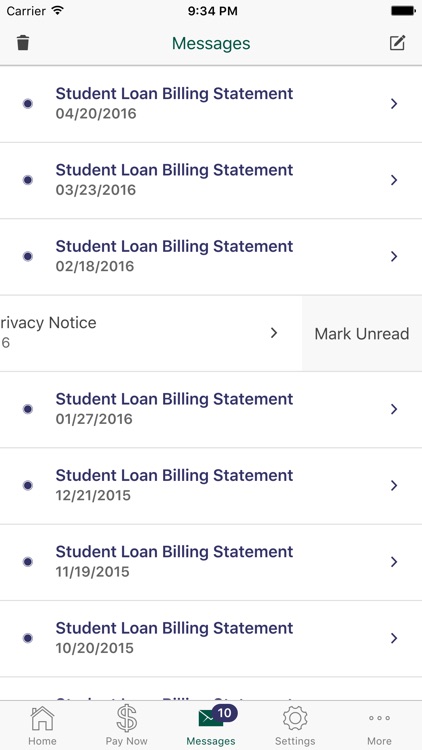Expand the 02/18/2016 statement chevron
Image resolution: width=422 pixels, height=750 pixels.
tap(394, 256)
